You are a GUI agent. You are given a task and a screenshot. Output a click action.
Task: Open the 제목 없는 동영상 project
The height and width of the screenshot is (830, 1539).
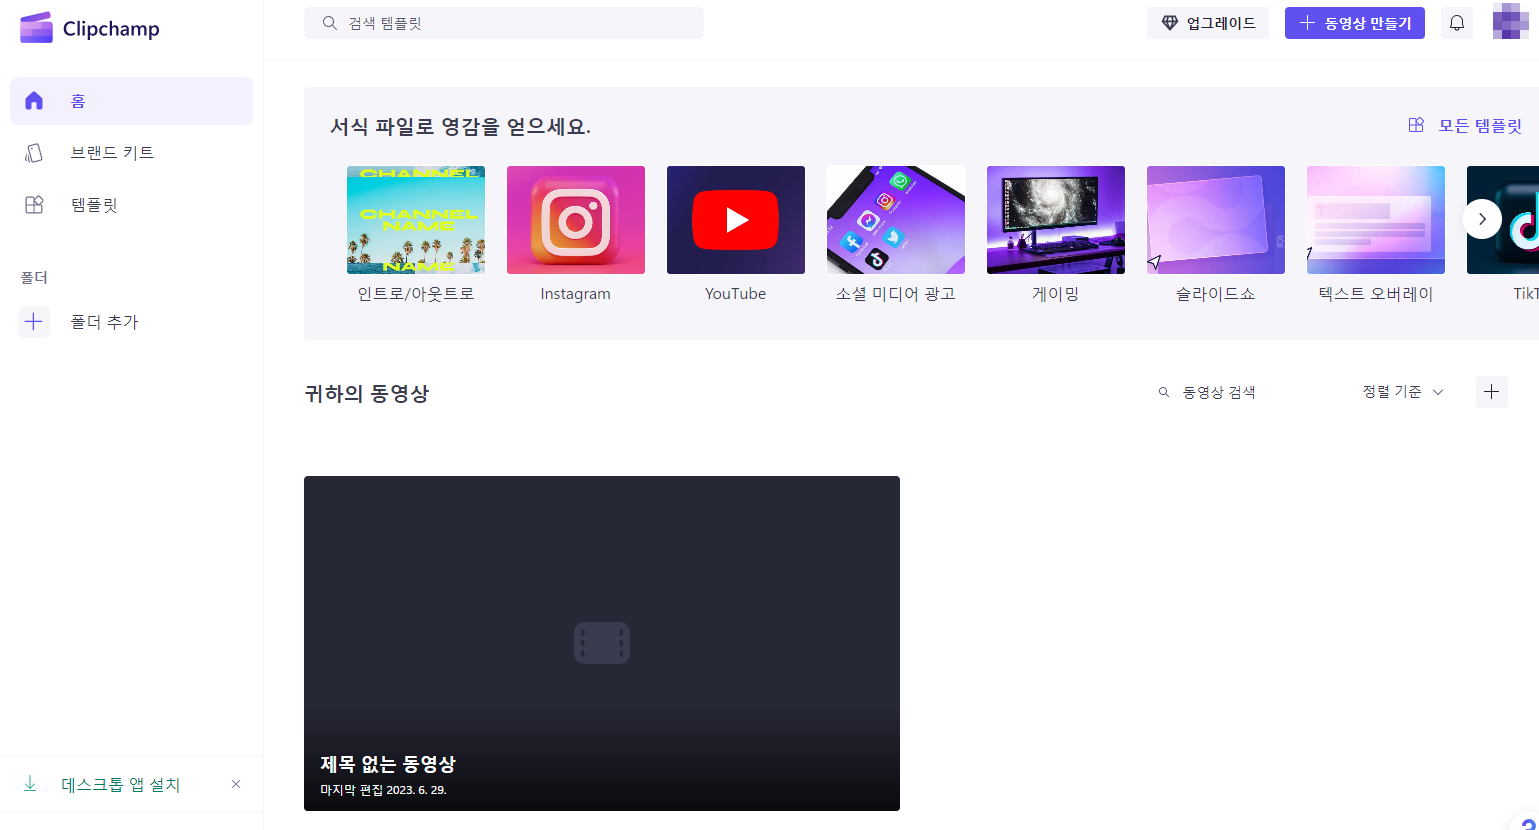coord(602,643)
